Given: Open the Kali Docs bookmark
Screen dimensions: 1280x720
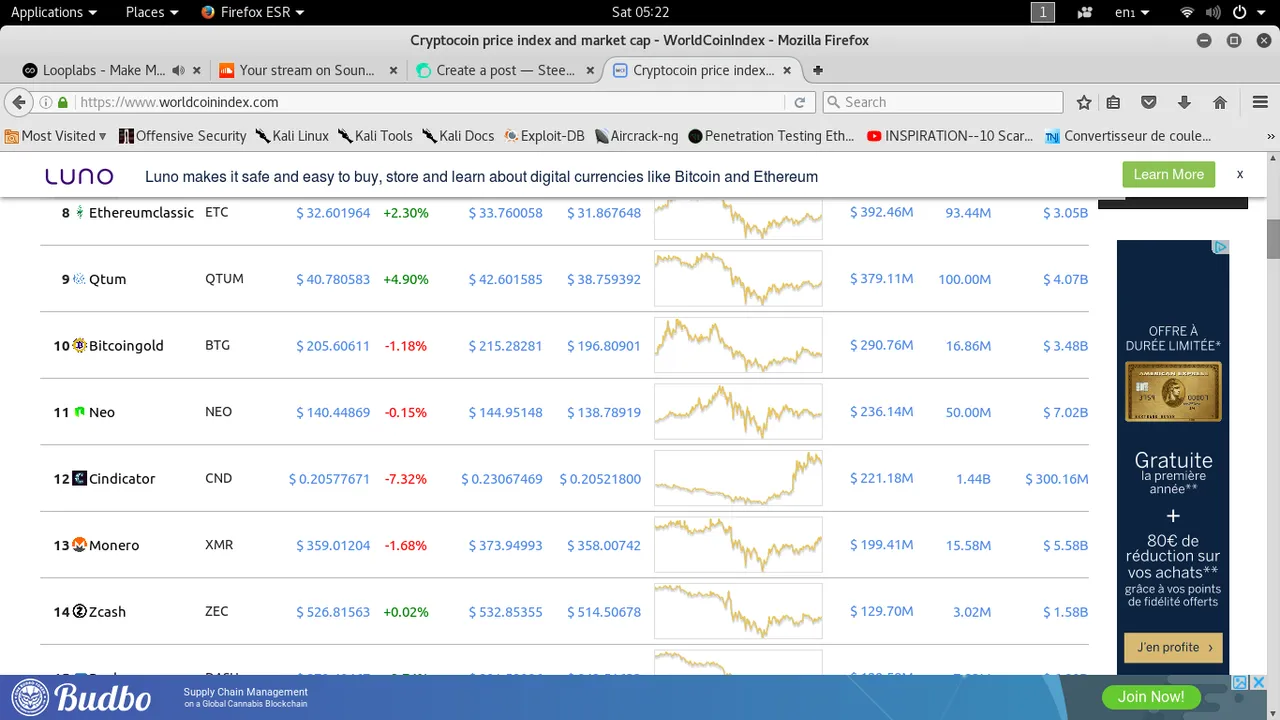Looking at the screenshot, I should pyautogui.click(x=458, y=136).
